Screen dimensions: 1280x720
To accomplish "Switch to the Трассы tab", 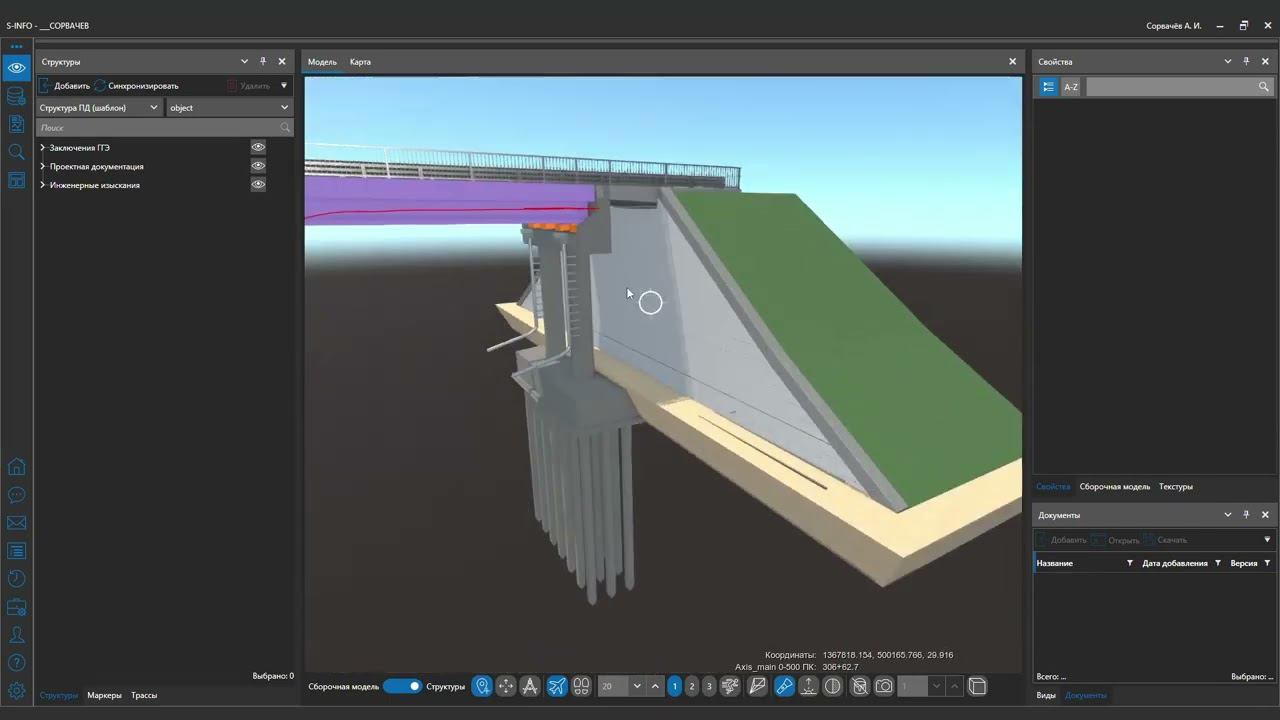I will [144, 695].
